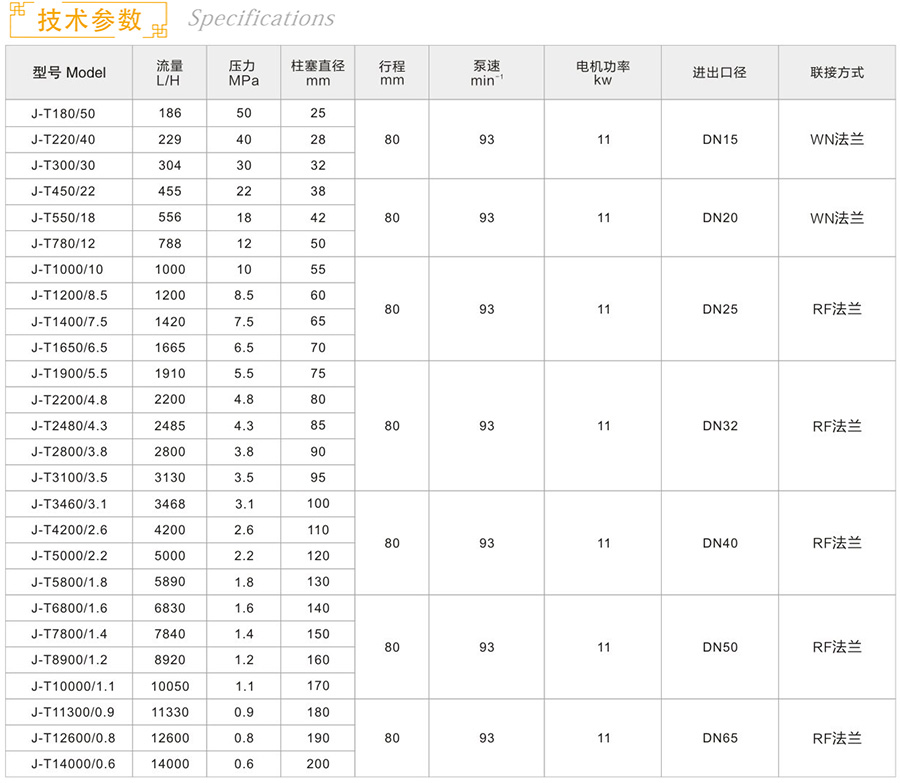The image size is (900, 783).
Task: Select the 电机功率 kw column header
Action: [603, 73]
